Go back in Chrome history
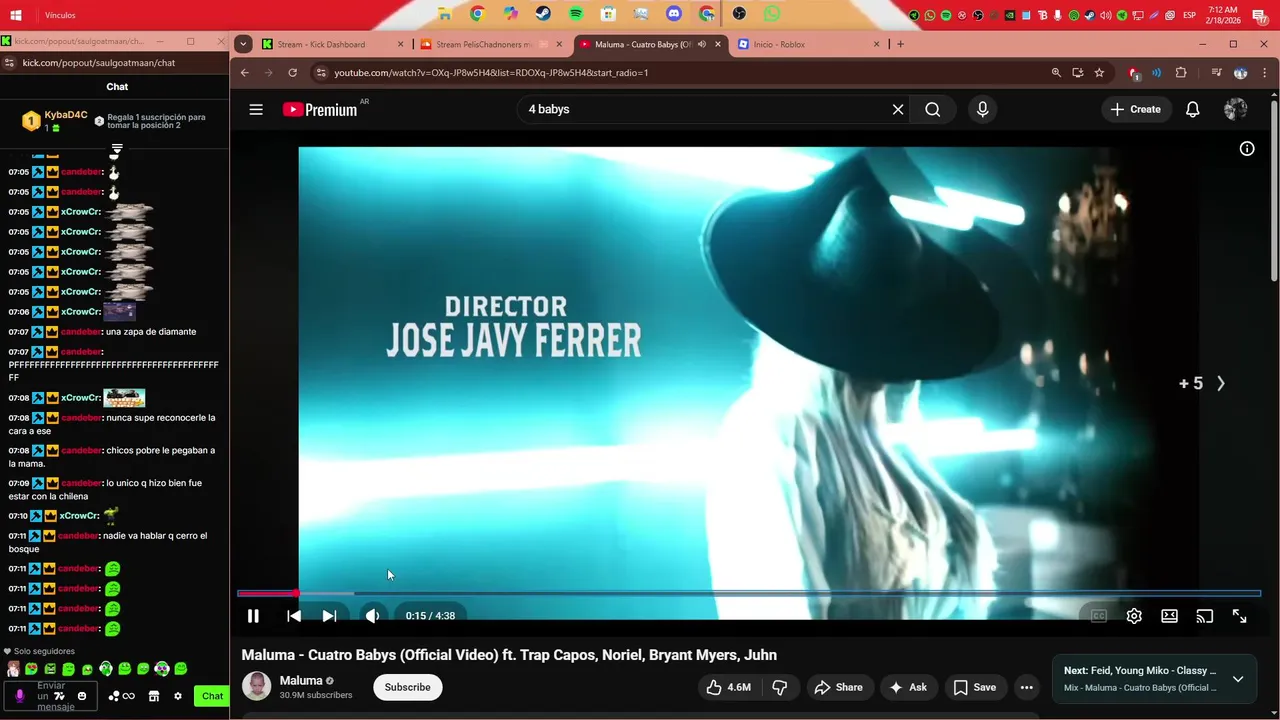Screen dimensions: 1280x720 click(245, 73)
